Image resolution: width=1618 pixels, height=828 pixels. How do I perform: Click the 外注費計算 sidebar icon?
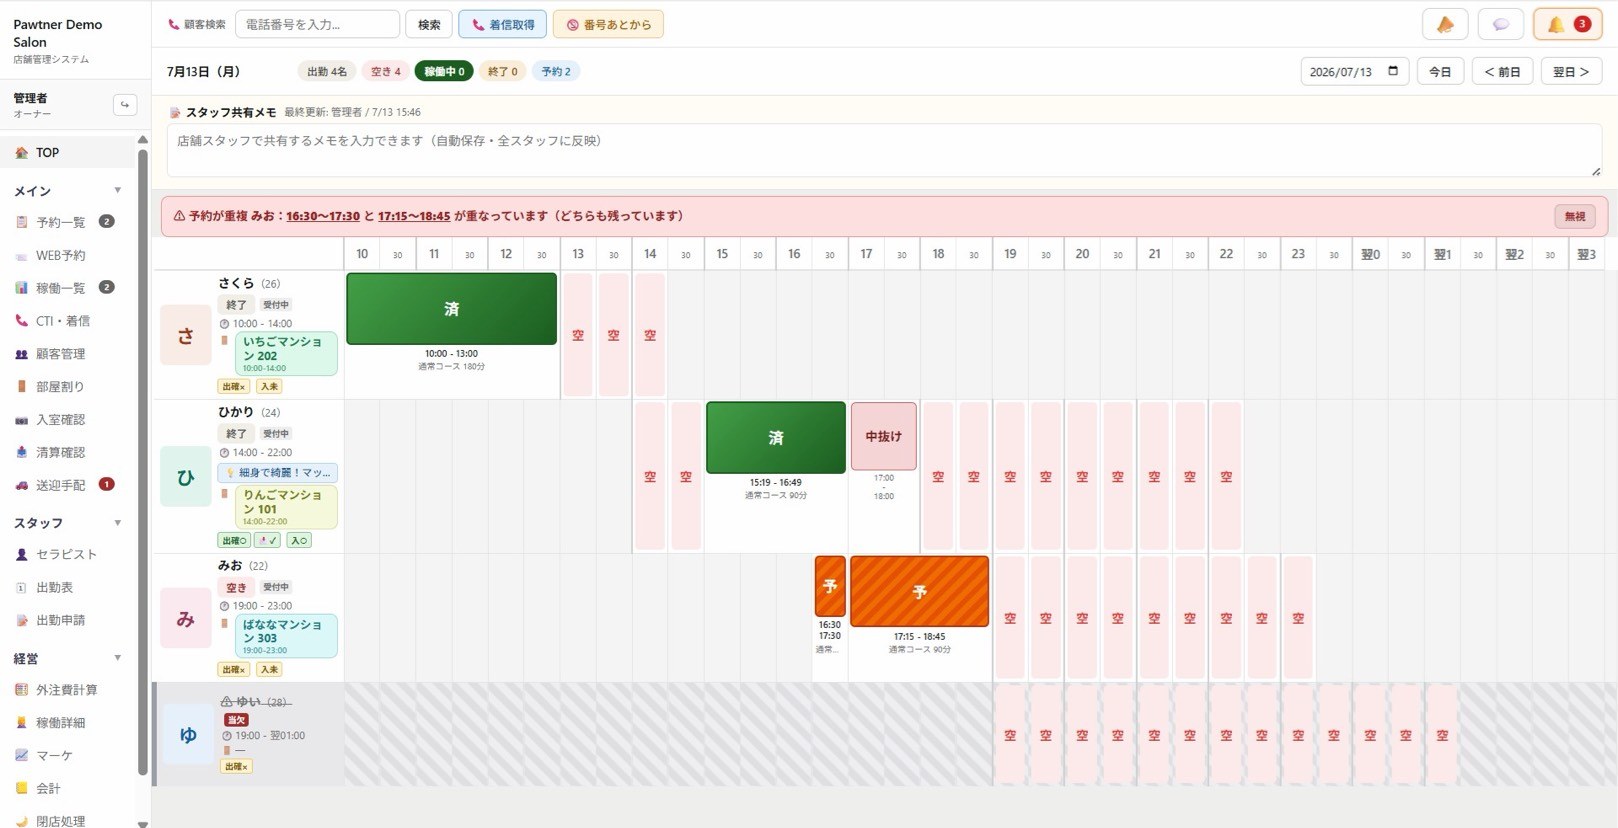pos(21,690)
